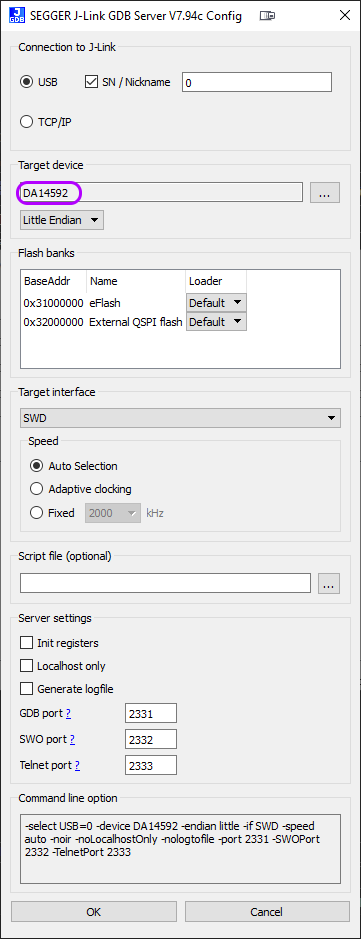Viewport: 361px width, 939px height.
Task: Open the target device browse button
Action: coord(325,193)
